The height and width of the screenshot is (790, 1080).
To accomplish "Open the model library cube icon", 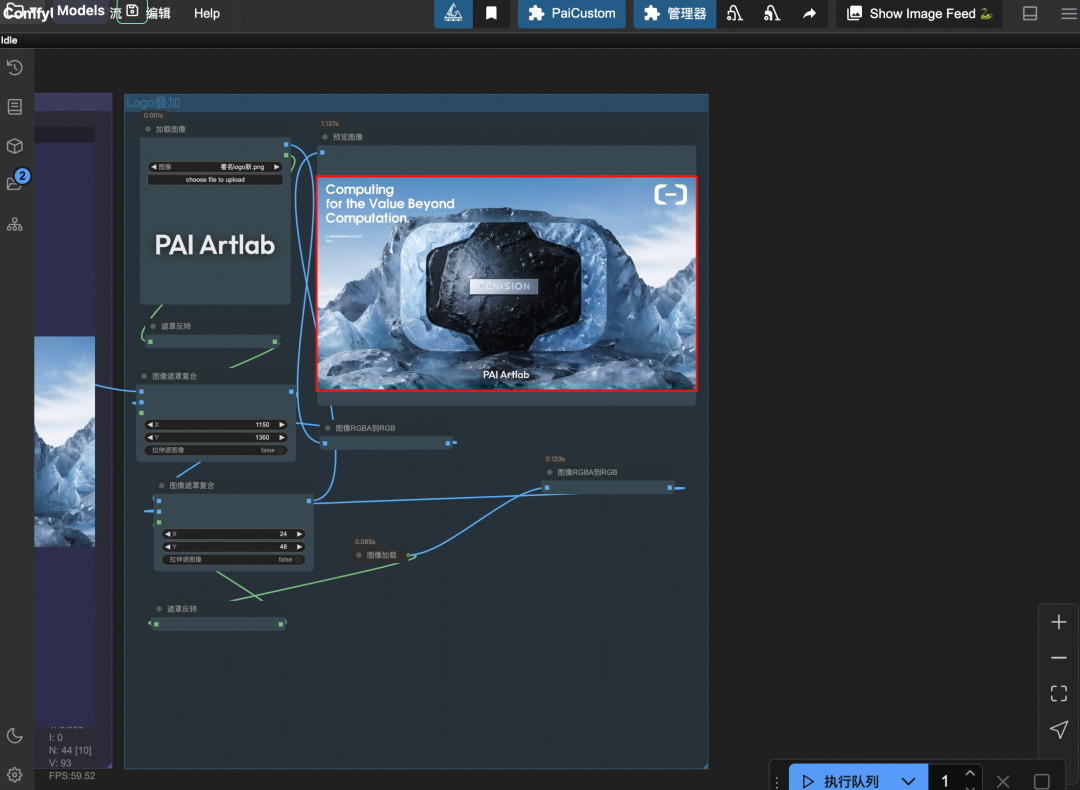I will [x=14, y=146].
